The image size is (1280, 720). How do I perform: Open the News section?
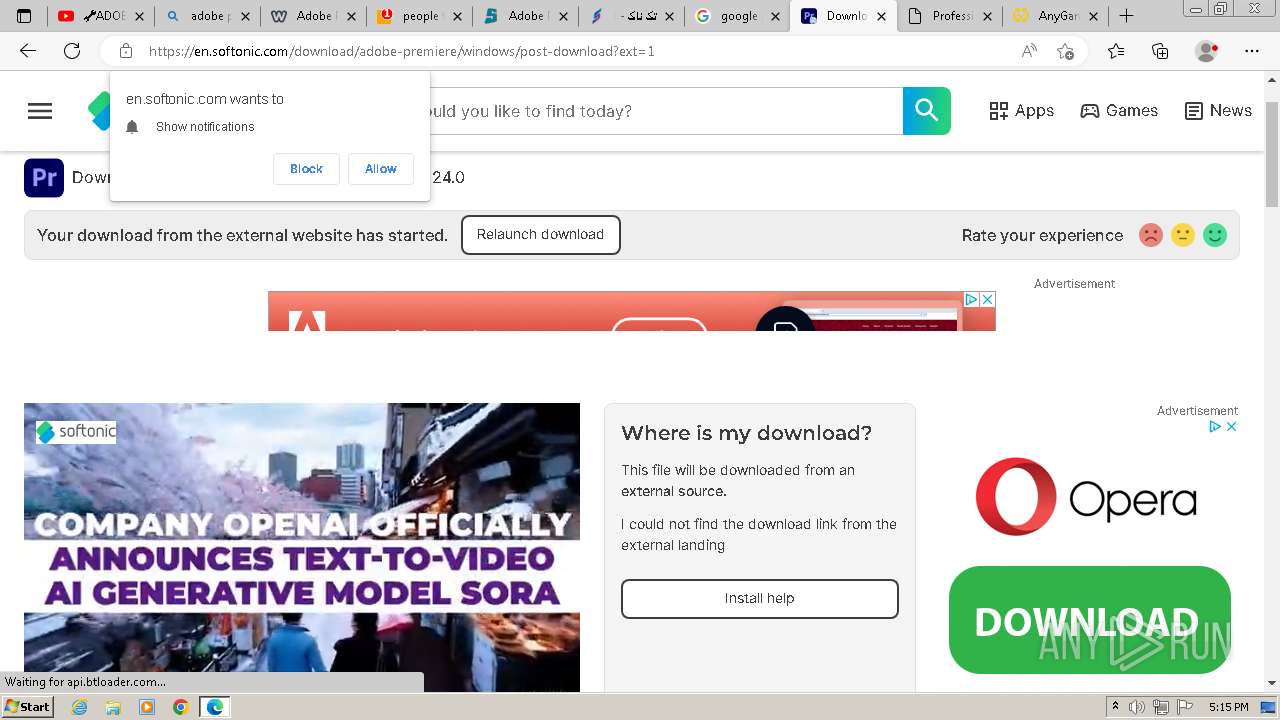[x=1218, y=111]
